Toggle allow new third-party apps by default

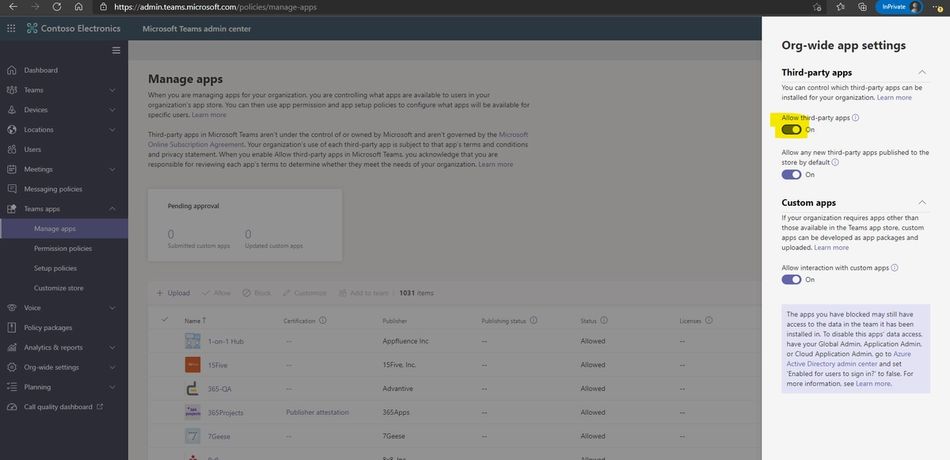pos(791,175)
